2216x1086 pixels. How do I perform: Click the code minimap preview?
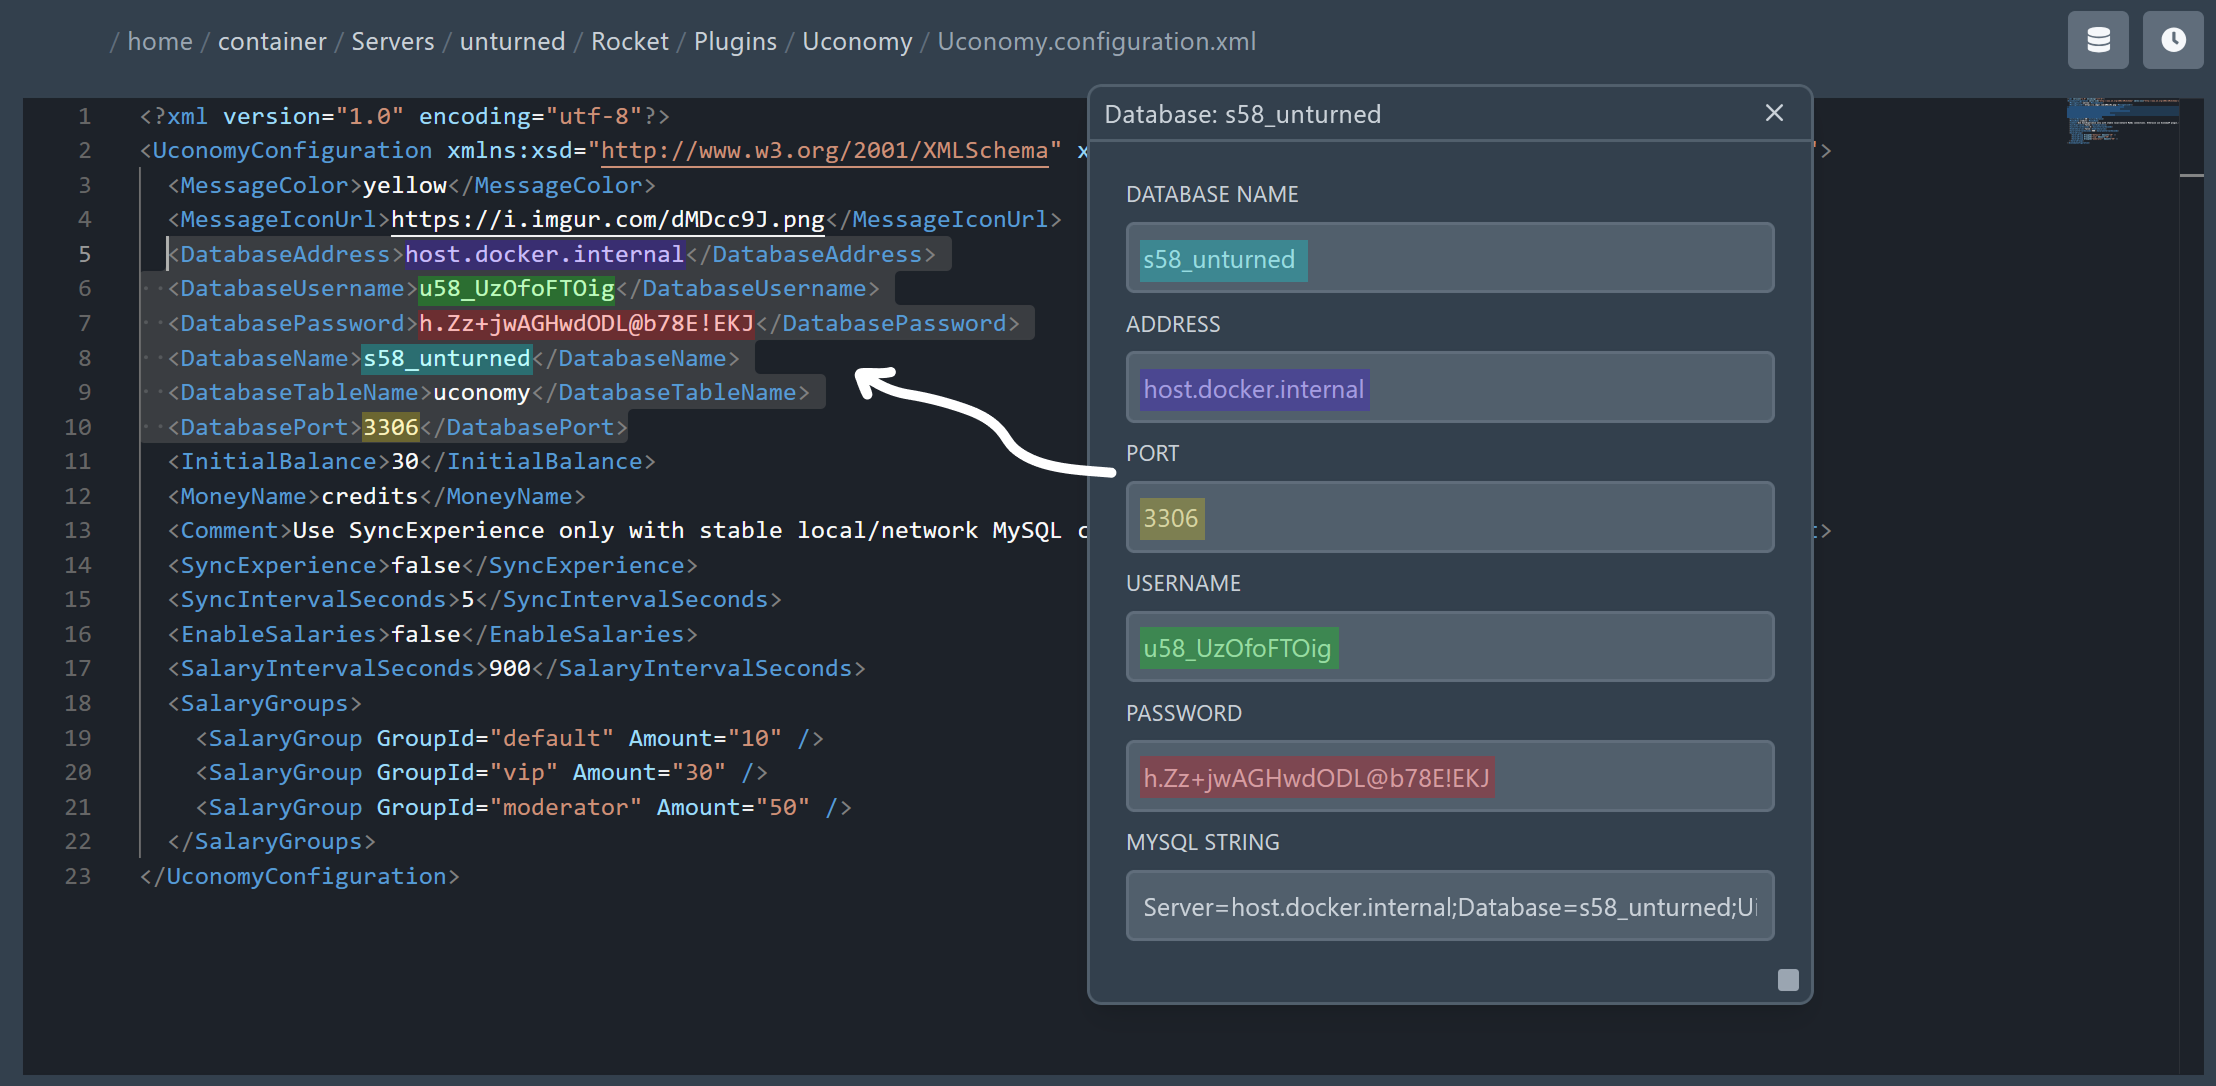tap(2122, 120)
